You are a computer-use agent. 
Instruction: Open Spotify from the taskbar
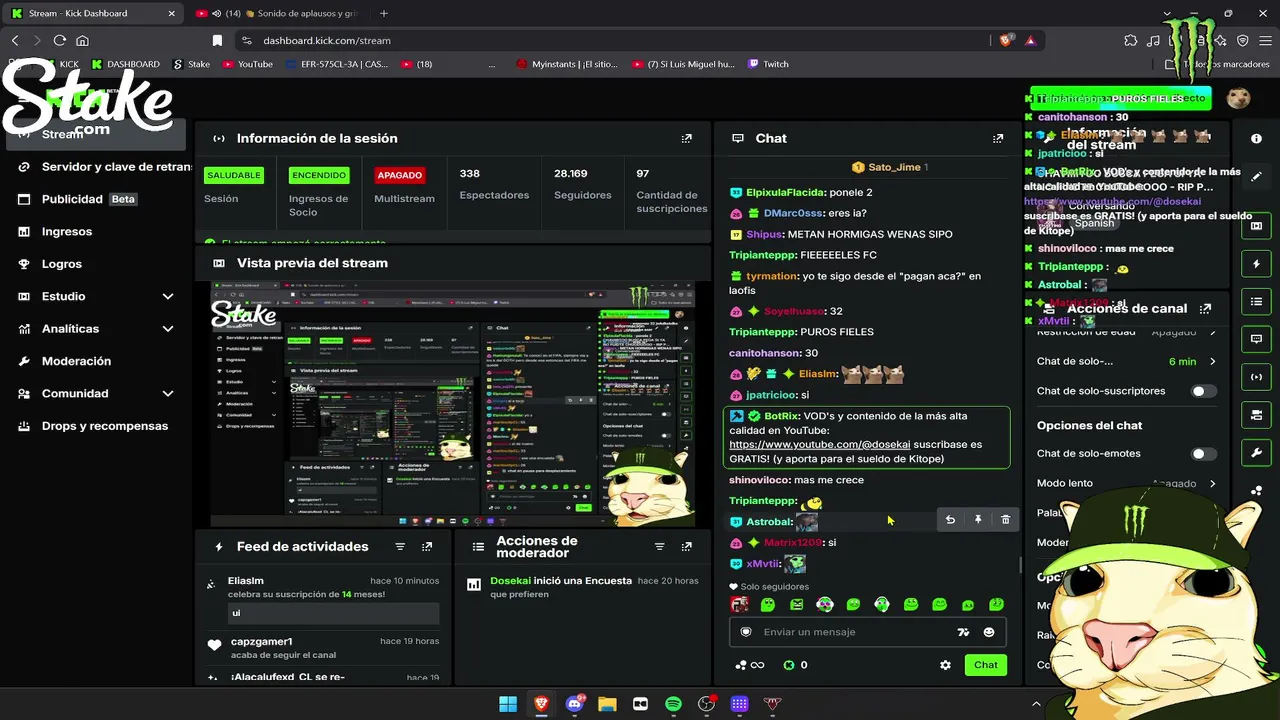tap(673, 704)
